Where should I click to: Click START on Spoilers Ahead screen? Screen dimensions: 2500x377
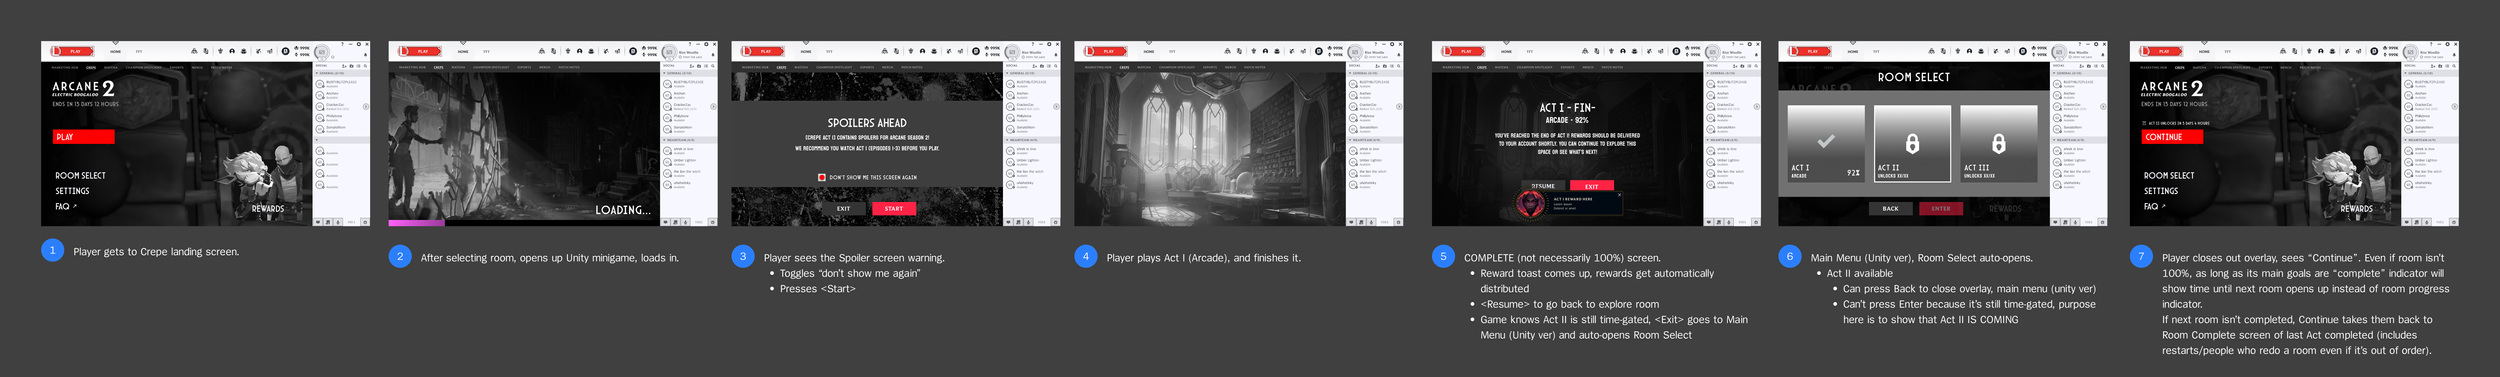coord(894,208)
